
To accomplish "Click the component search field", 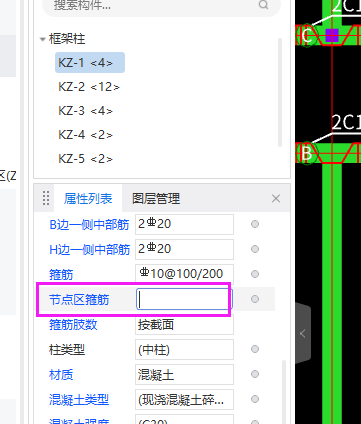I will click(161, 5).
